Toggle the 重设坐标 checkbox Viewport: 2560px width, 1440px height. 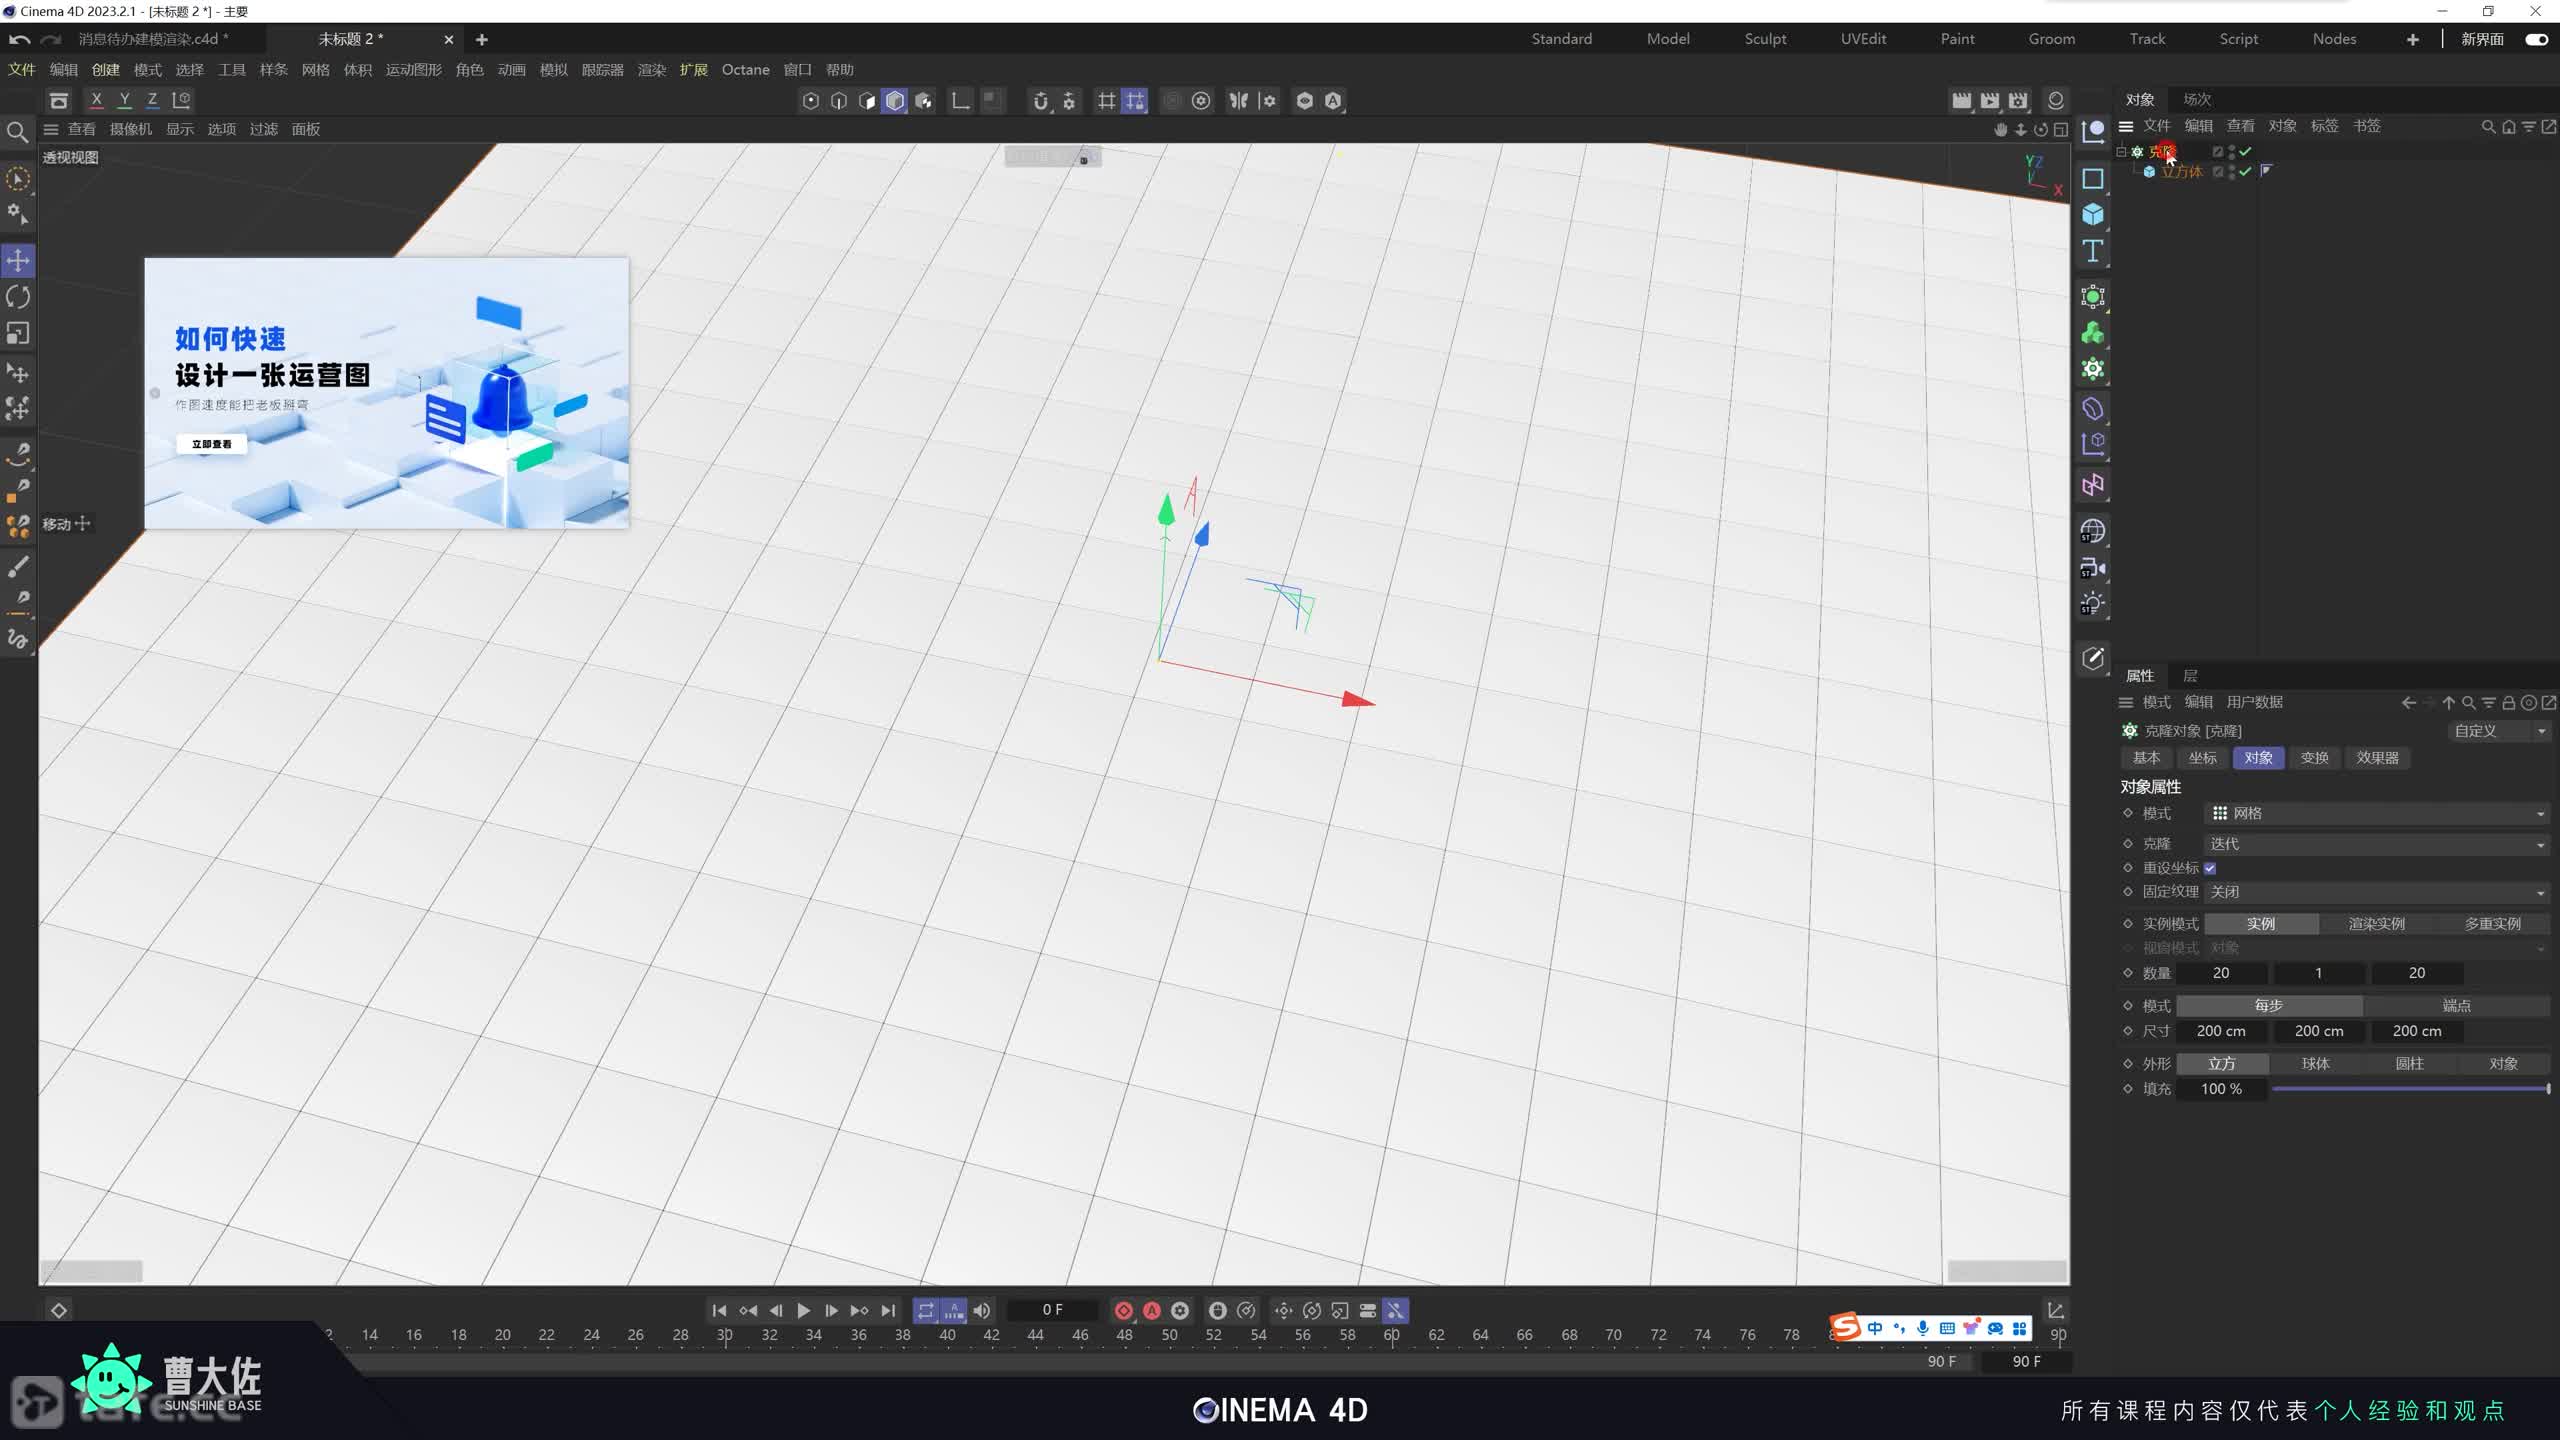click(x=2210, y=868)
